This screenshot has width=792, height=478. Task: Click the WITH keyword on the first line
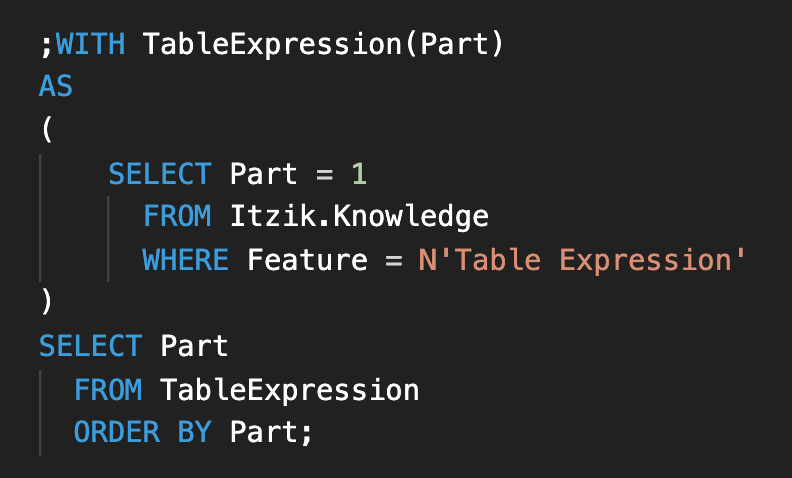coord(90,44)
